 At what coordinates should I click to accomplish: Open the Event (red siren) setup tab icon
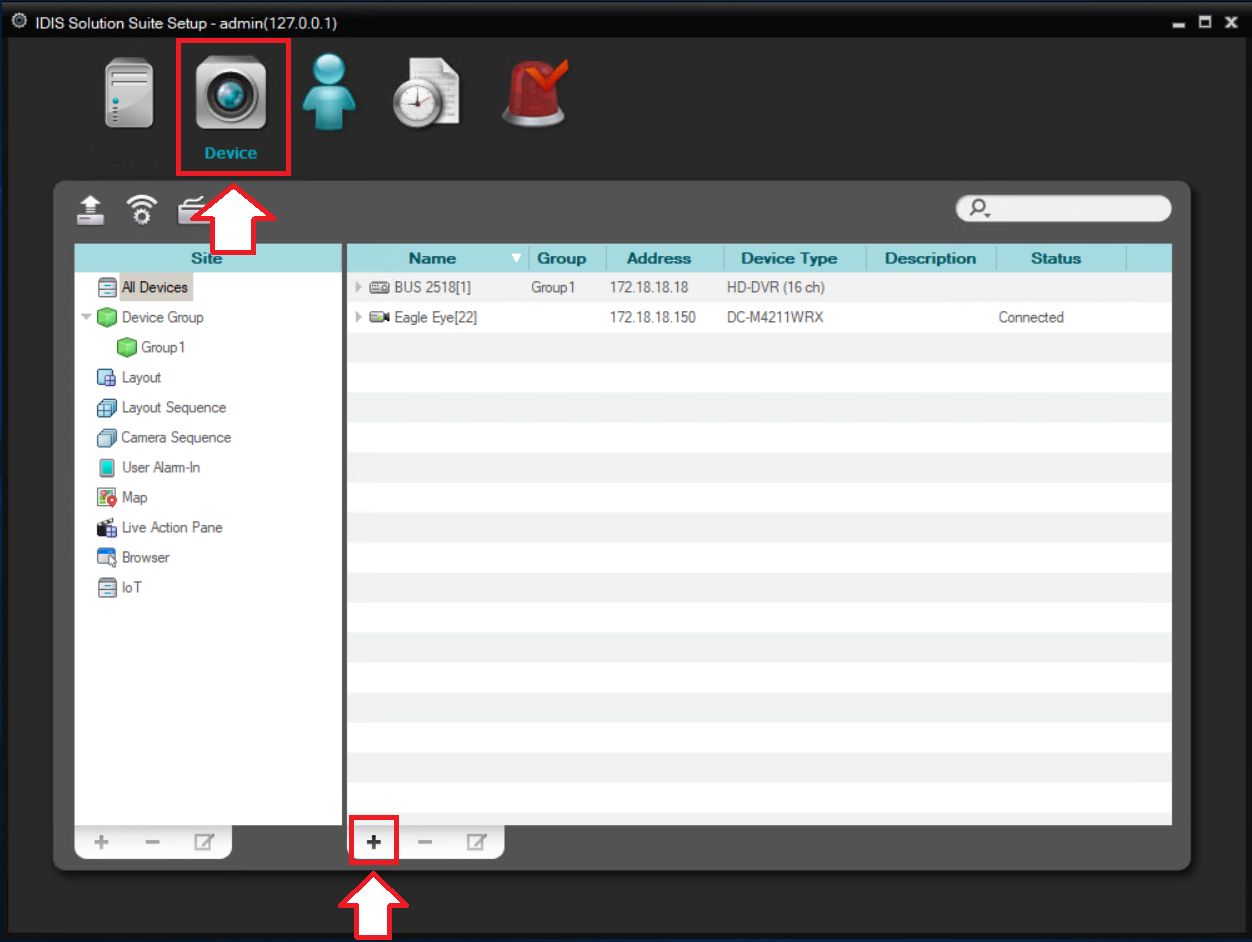(535, 93)
